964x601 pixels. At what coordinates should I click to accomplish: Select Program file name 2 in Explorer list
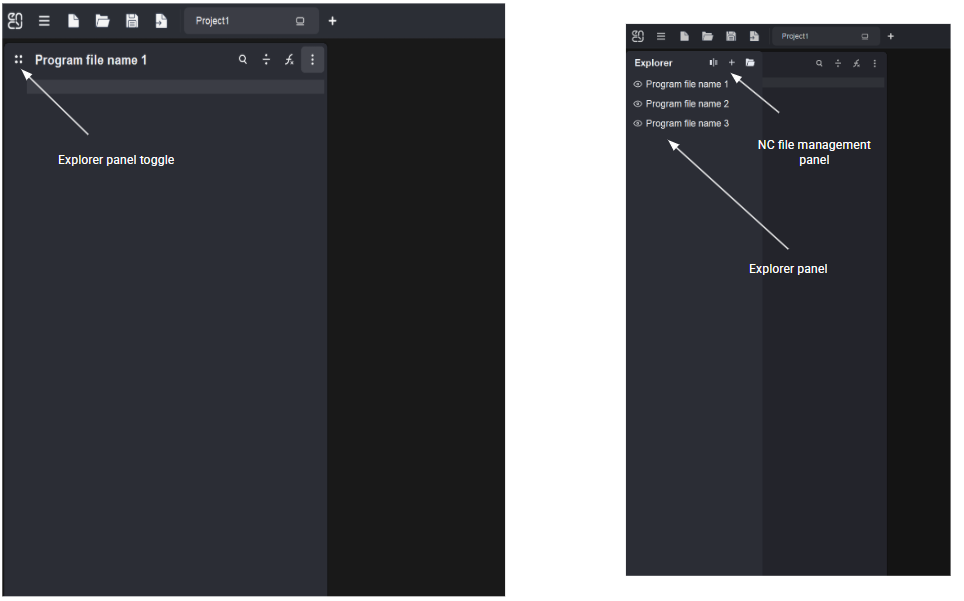(x=687, y=104)
